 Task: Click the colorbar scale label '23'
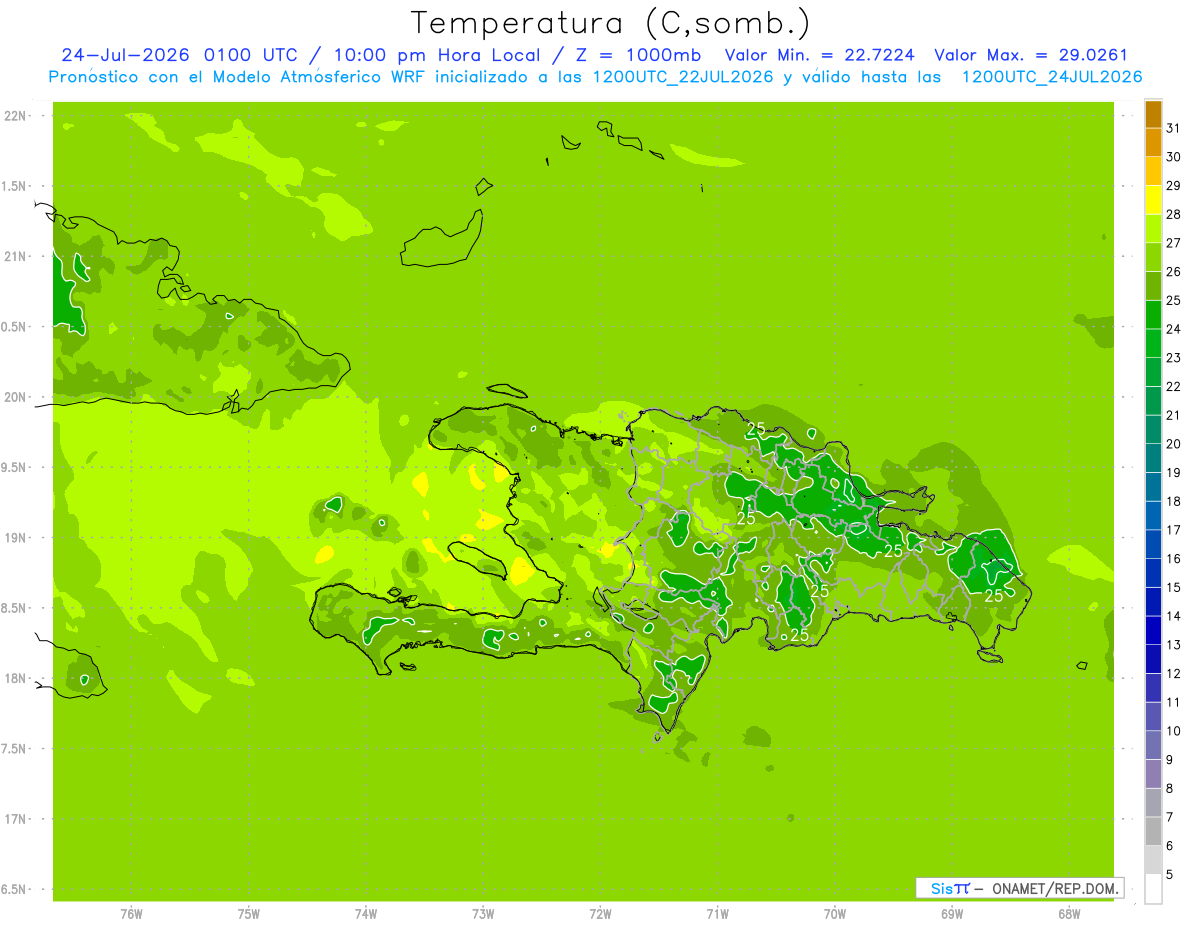tap(1173, 358)
